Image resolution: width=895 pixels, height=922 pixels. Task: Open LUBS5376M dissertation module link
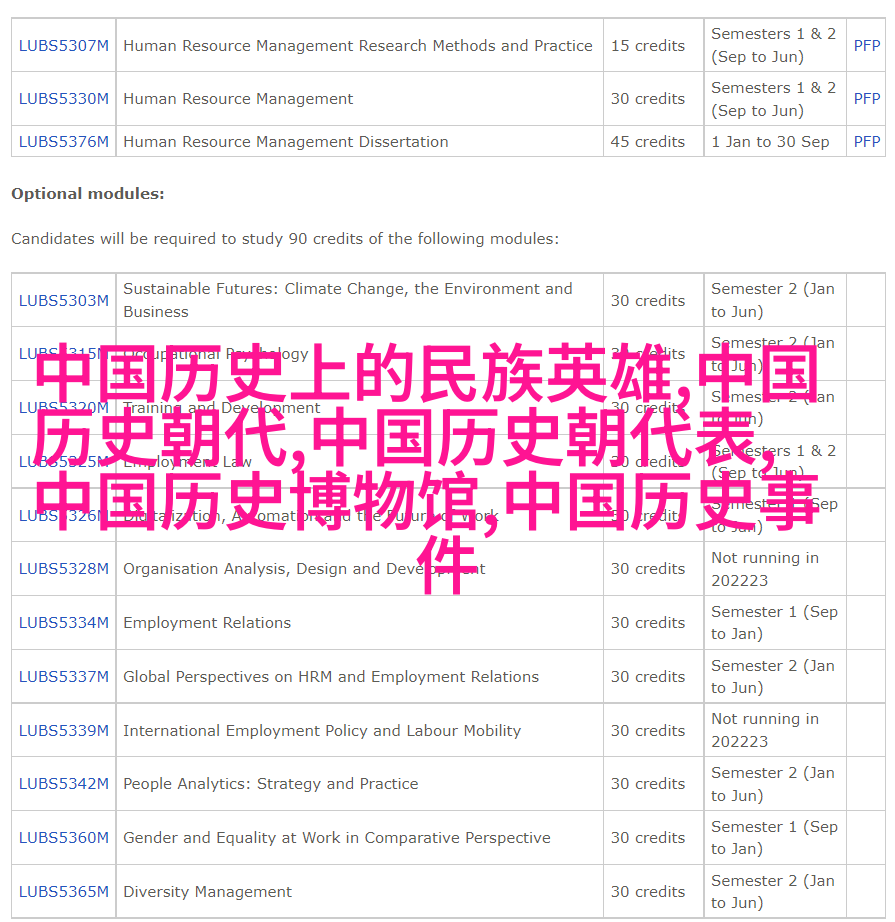[x=63, y=142]
